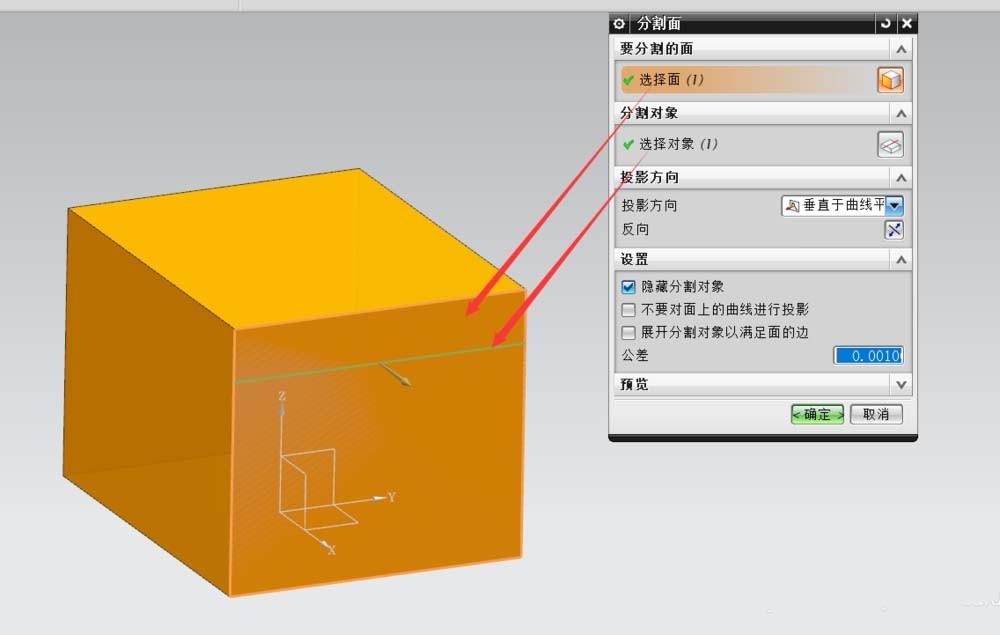The width and height of the screenshot is (1000, 635).
Task: Click 取消 to cancel the divide face operation
Action: click(875, 414)
